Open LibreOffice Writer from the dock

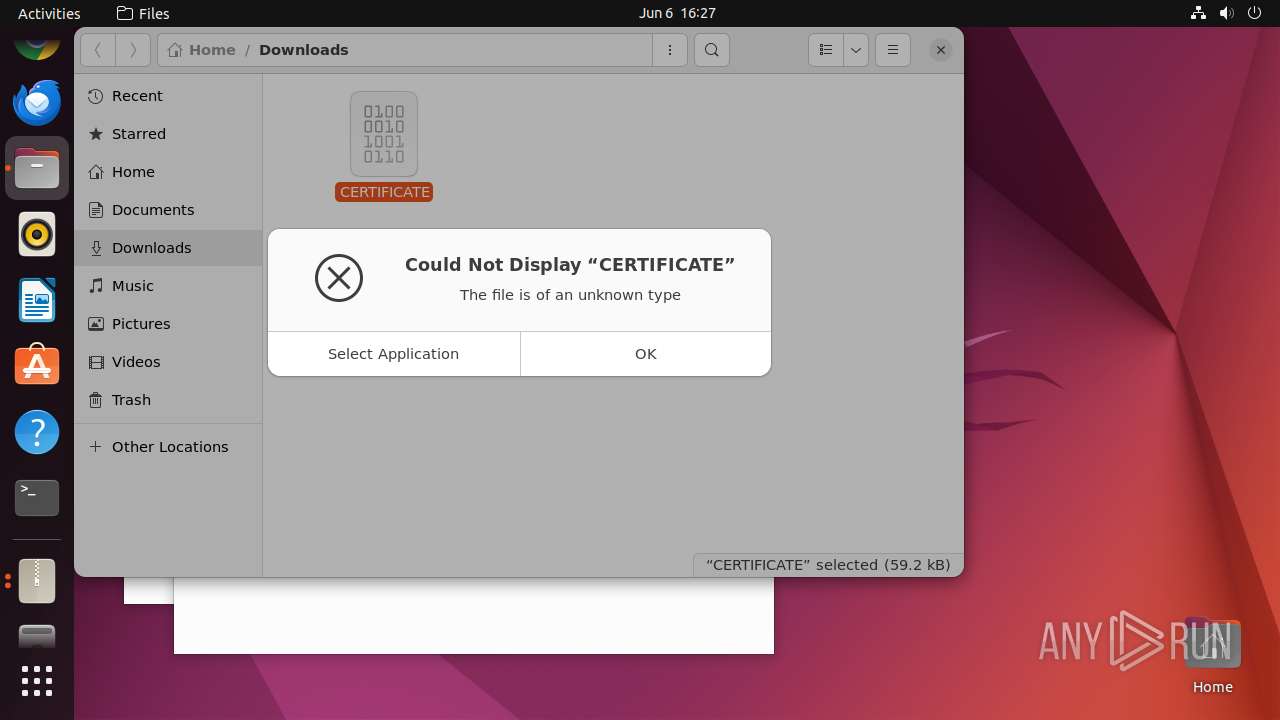[x=37, y=300]
